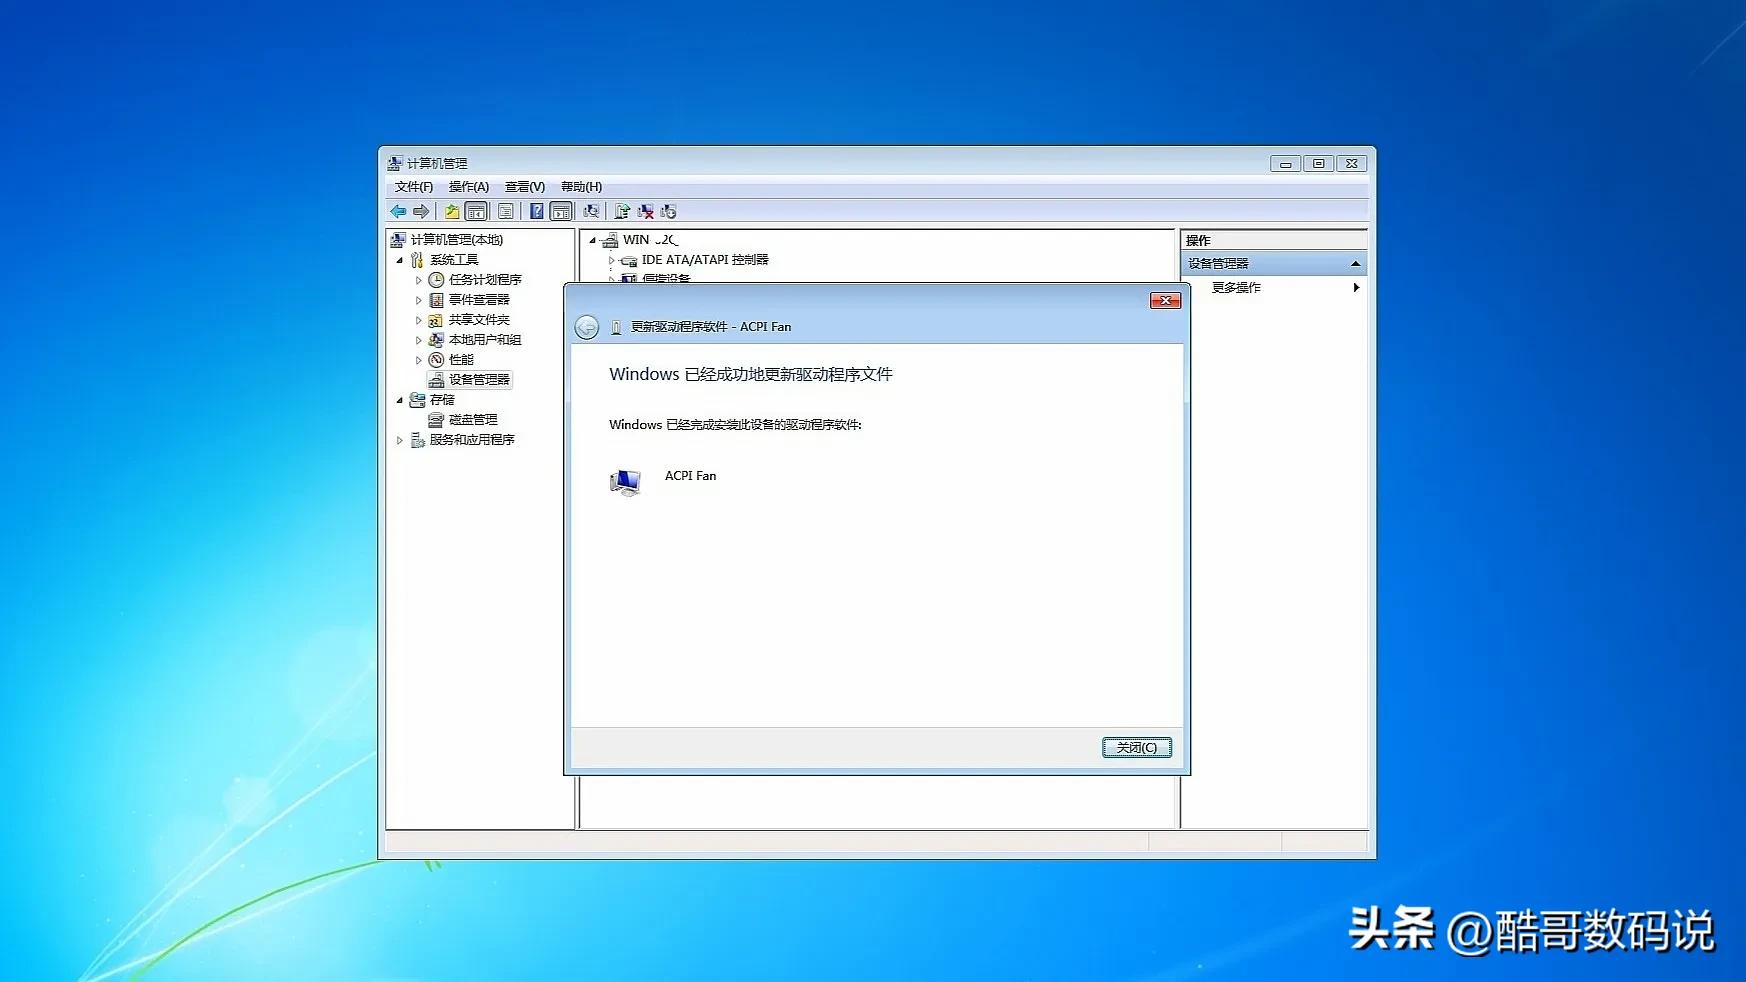
Task: Expand the 性能 node
Action: pos(419,360)
